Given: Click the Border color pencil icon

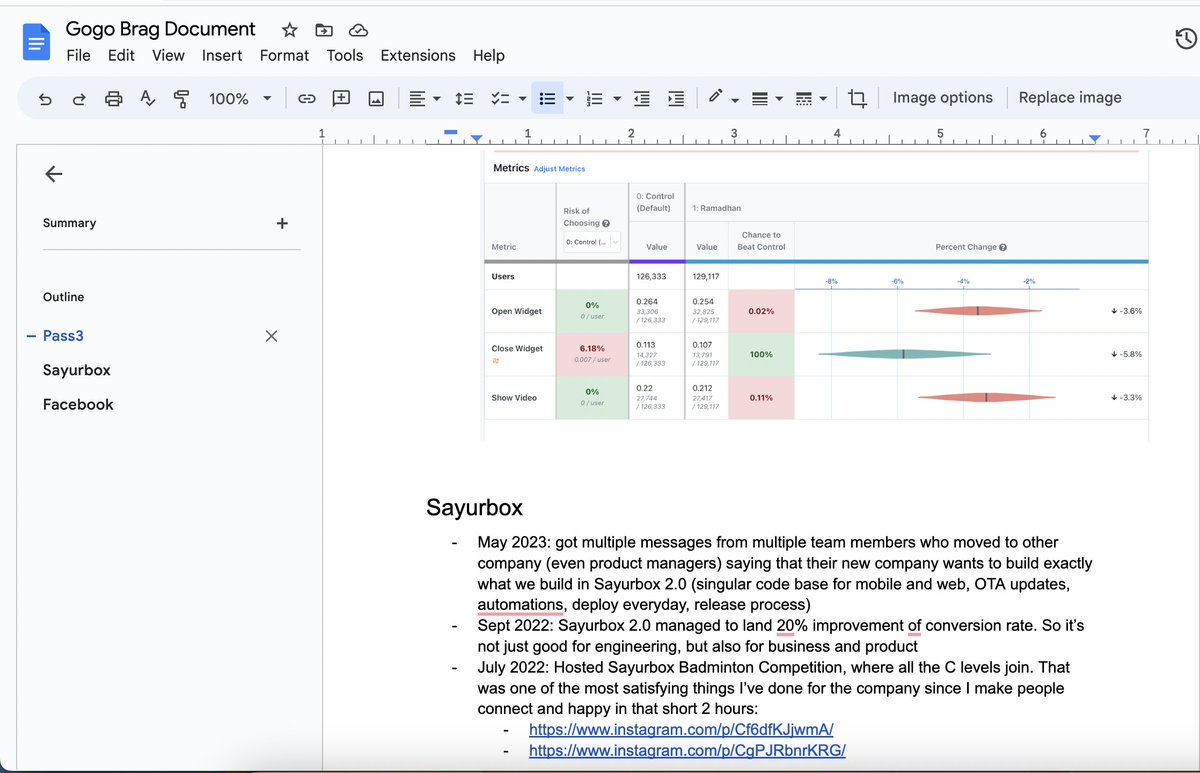Looking at the screenshot, I should point(715,97).
